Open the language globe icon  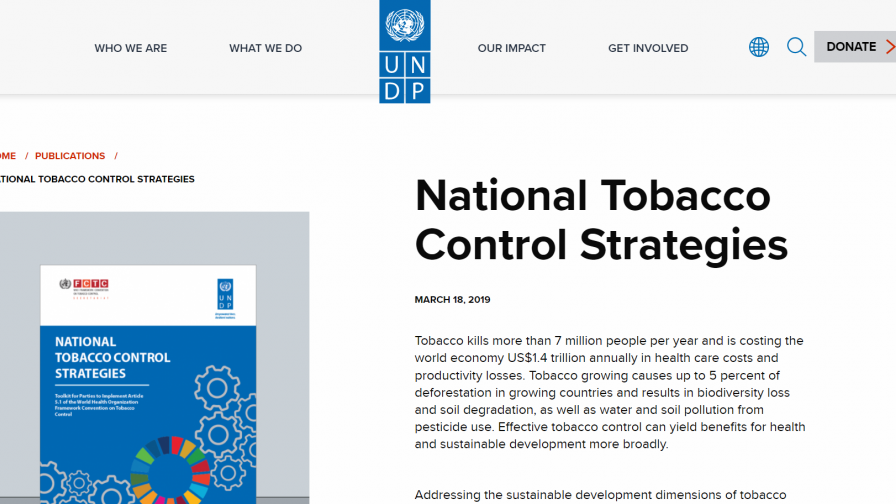[x=759, y=47]
